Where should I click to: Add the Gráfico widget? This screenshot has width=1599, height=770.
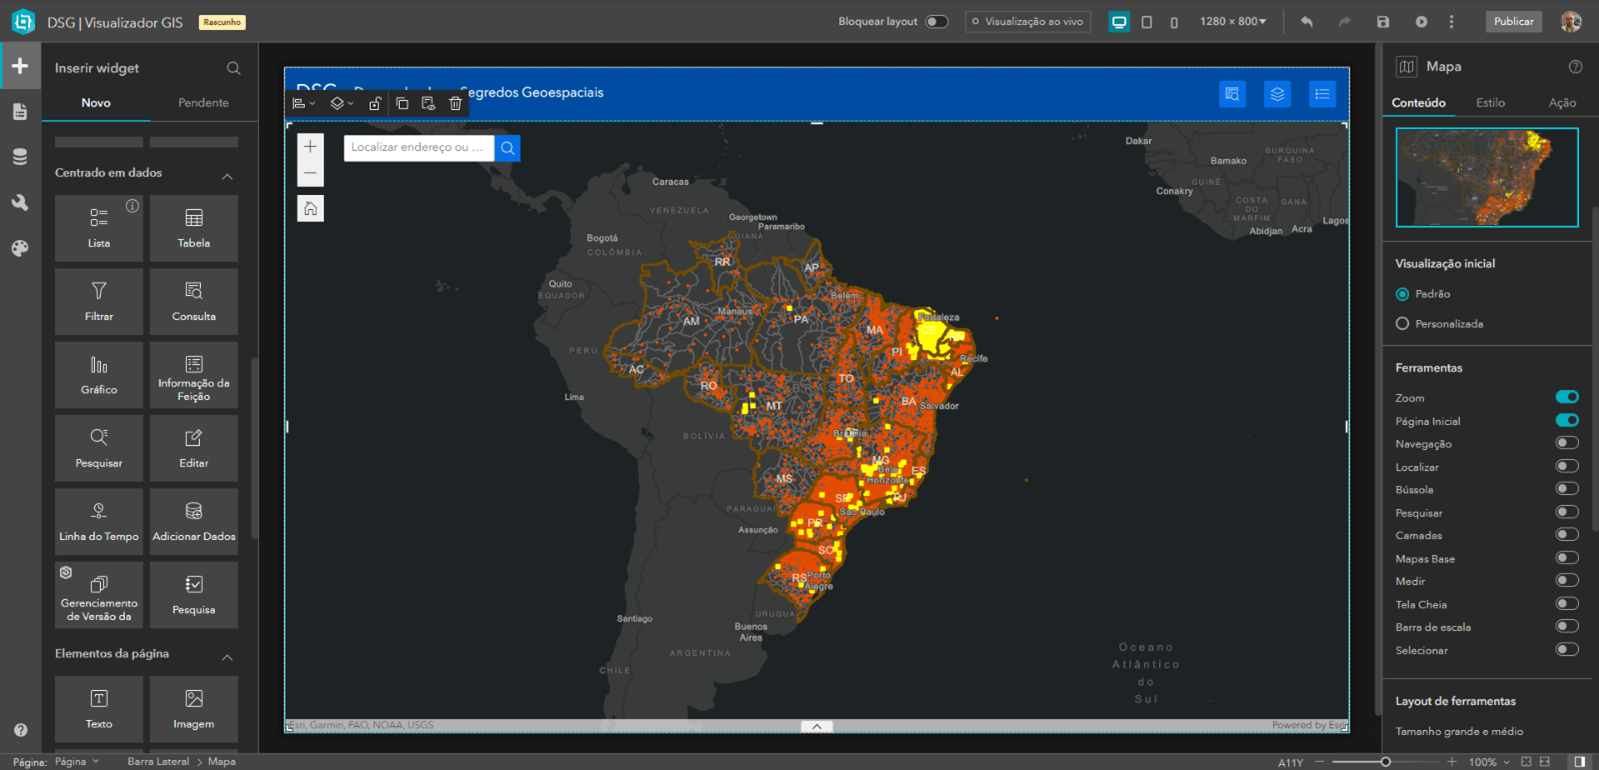99,375
